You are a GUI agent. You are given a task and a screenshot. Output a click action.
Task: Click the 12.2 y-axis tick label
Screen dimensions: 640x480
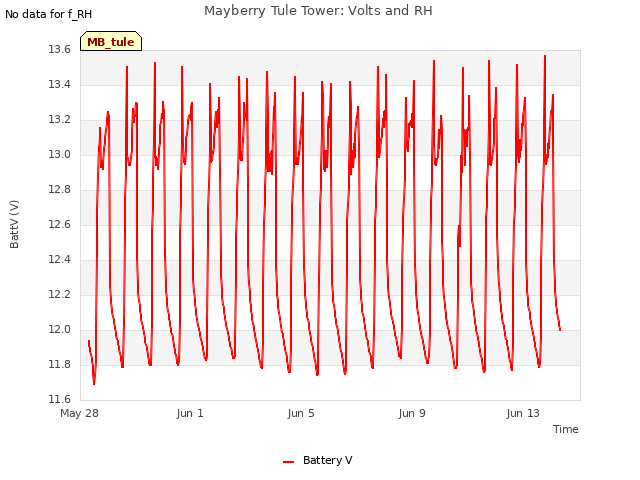[60, 294]
